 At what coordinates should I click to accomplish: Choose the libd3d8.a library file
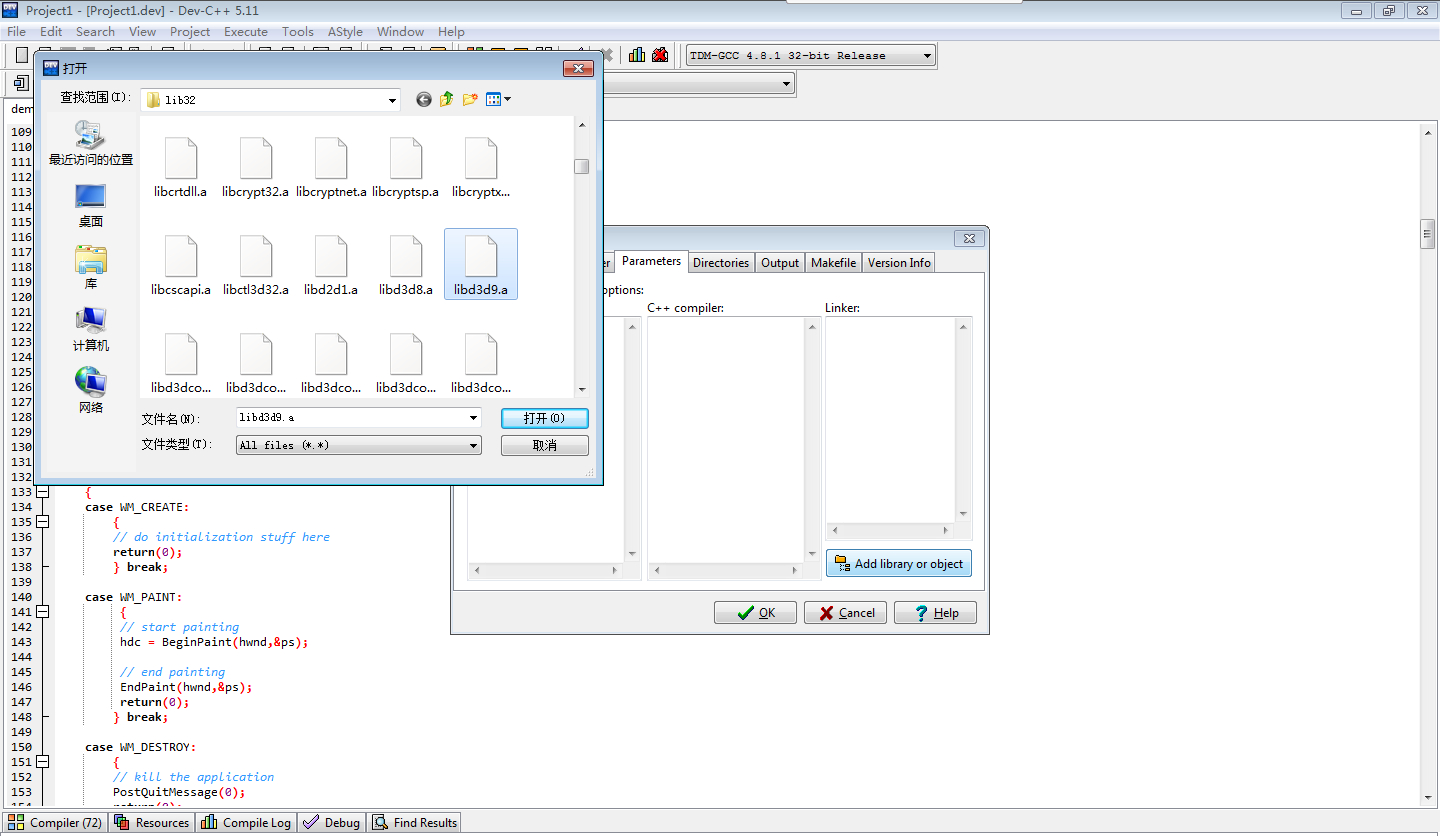[x=406, y=266]
